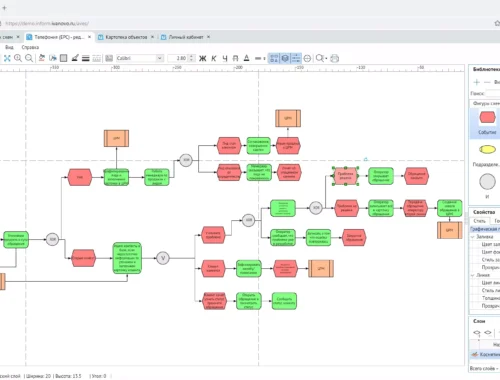500x380 pixels.
Task: Collapse the Заливка properties group
Action: click(x=473, y=237)
